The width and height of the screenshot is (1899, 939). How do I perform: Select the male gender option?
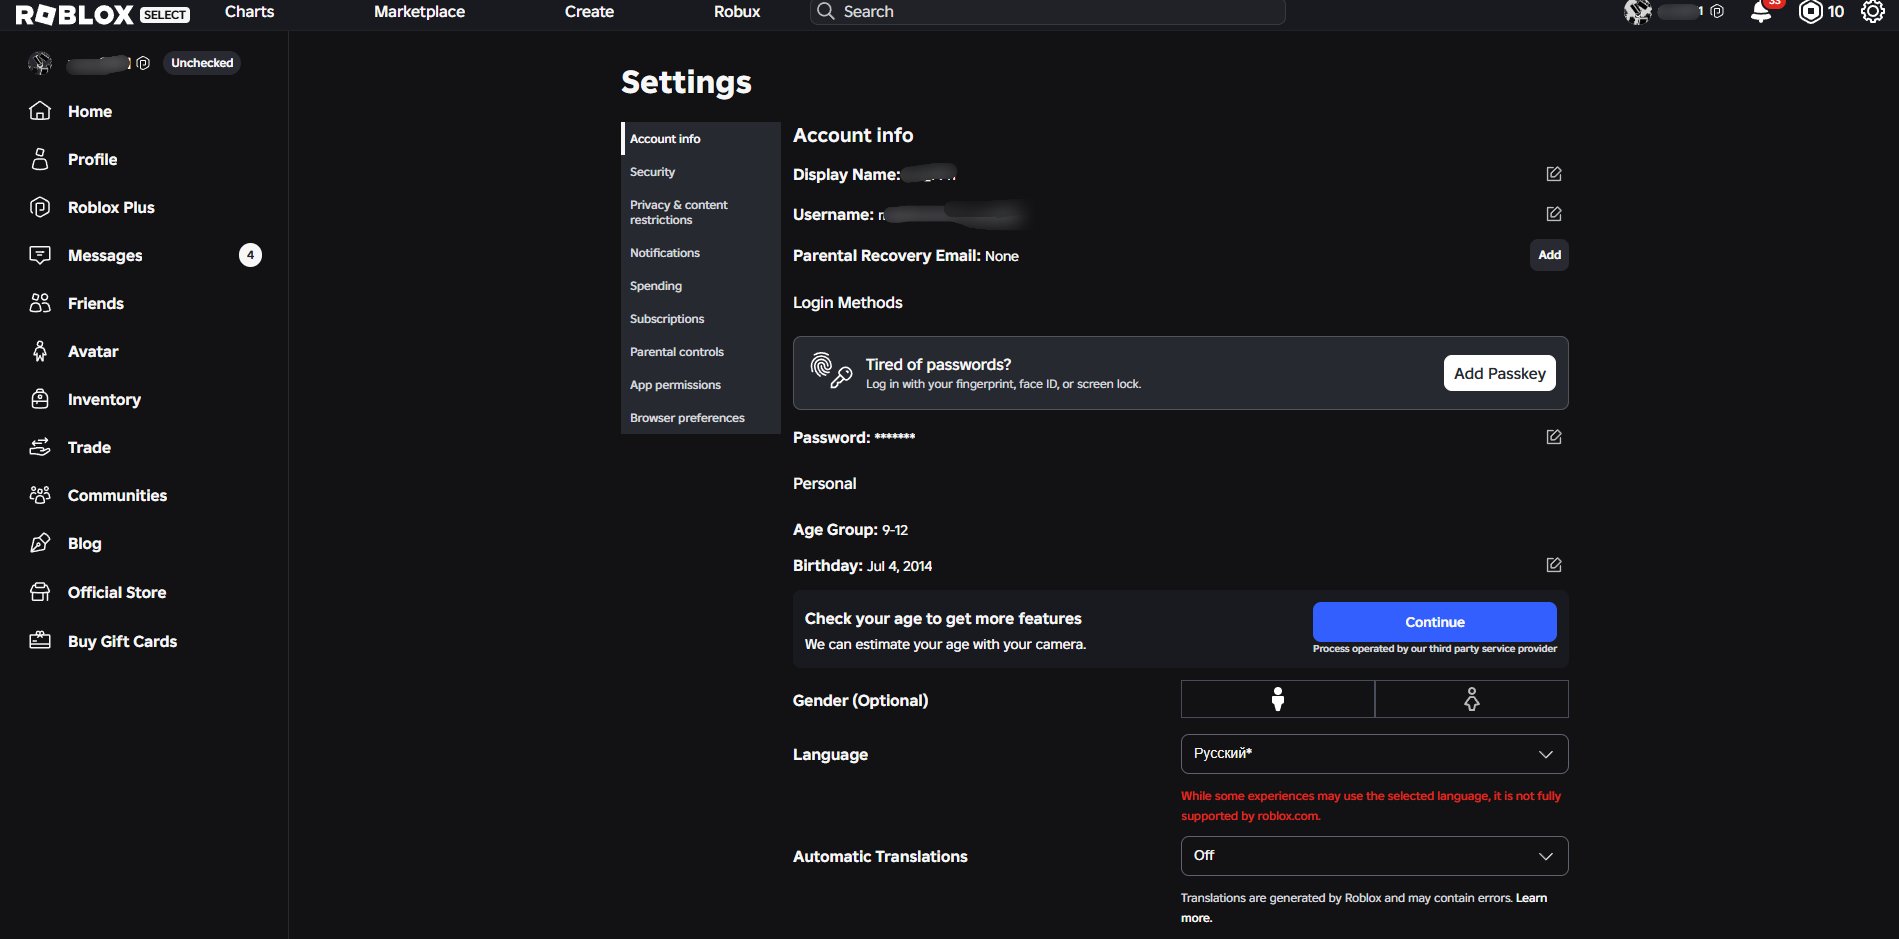click(x=1278, y=699)
